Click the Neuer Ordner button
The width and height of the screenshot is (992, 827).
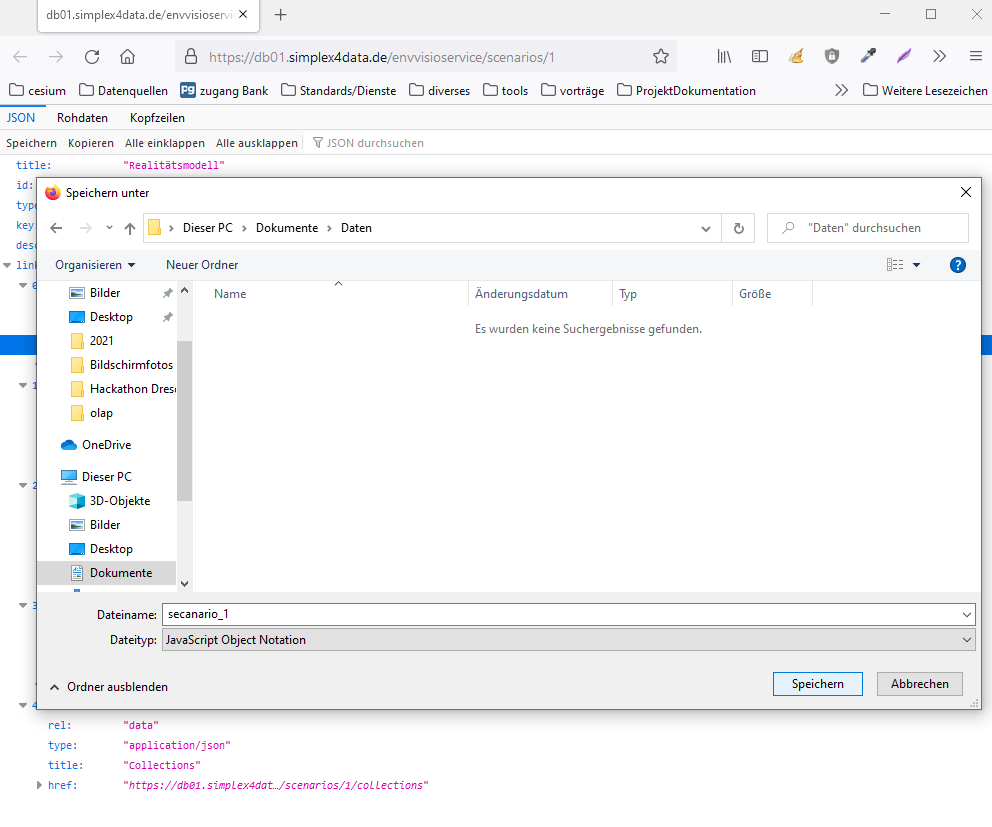[x=202, y=265]
